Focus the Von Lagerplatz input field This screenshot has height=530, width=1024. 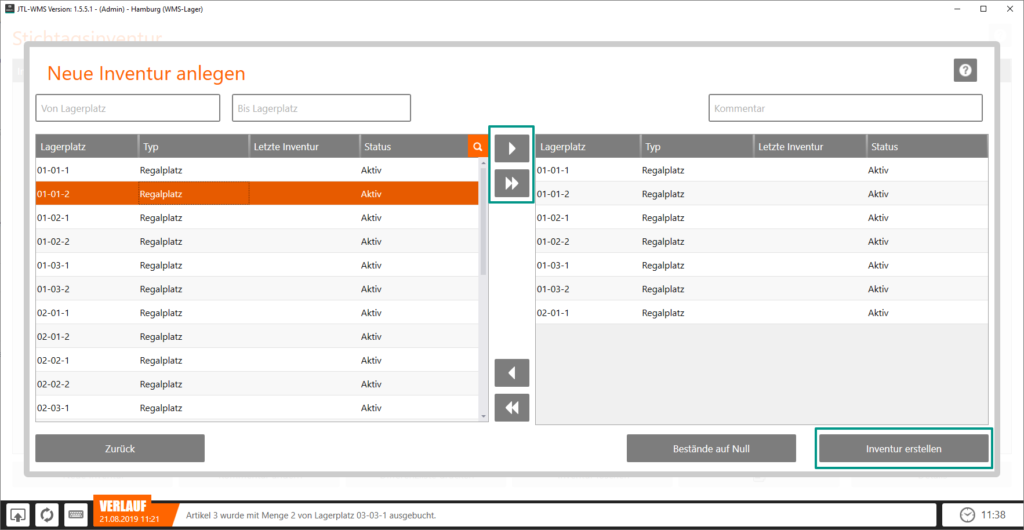tap(127, 108)
